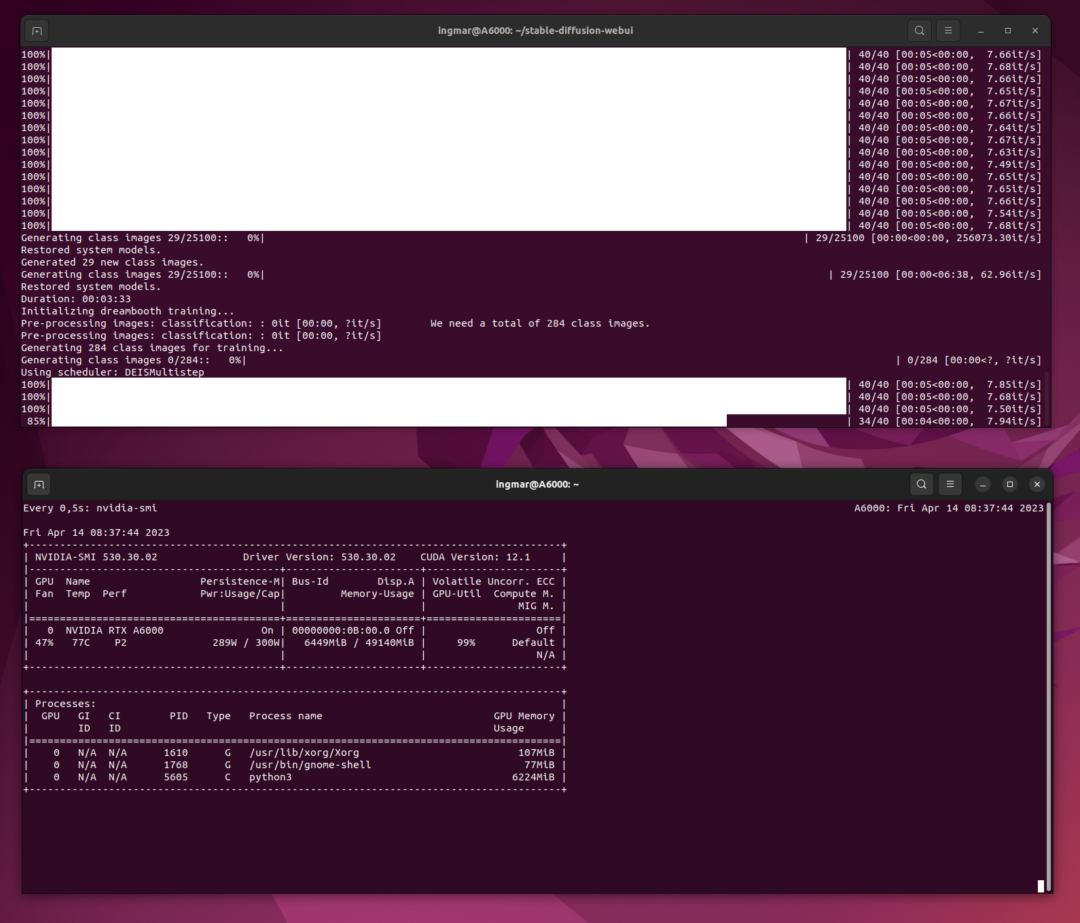Open search in the stable-diffusion-webui terminal
1080x923 pixels.
pyautogui.click(x=919, y=31)
